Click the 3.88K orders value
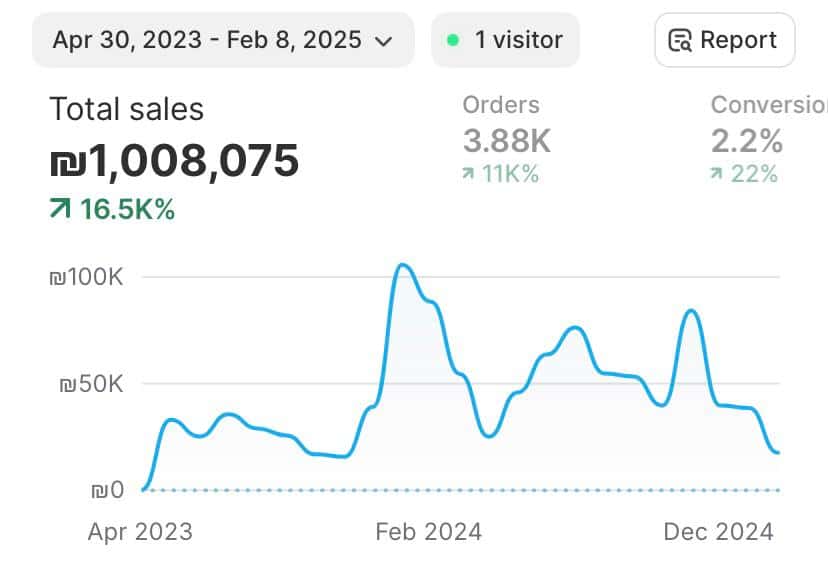 point(506,141)
